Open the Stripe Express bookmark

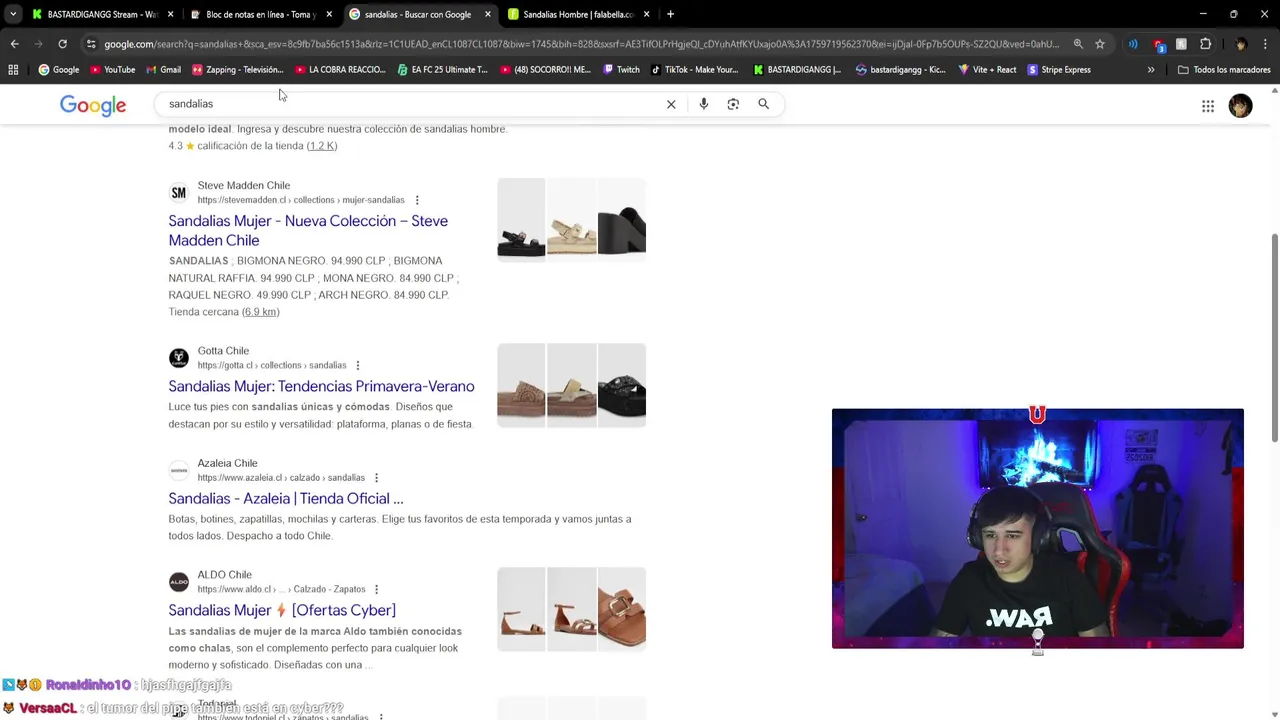point(1059,70)
